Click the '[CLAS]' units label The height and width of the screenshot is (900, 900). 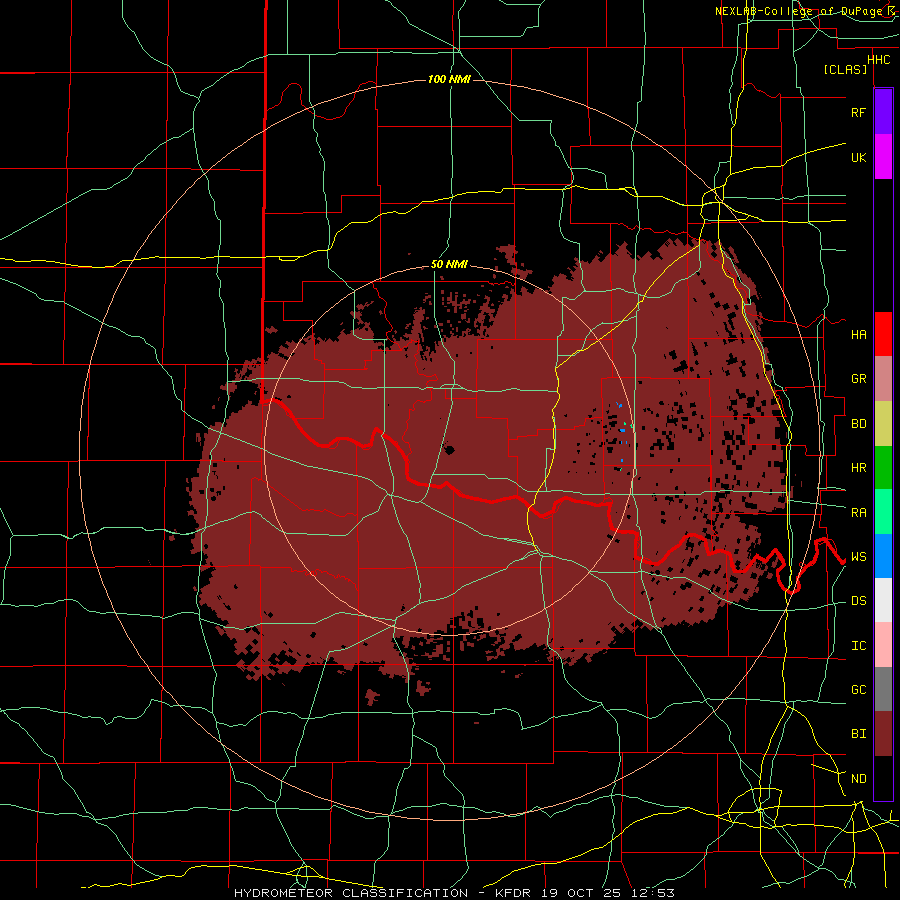pyautogui.click(x=845, y=70)
